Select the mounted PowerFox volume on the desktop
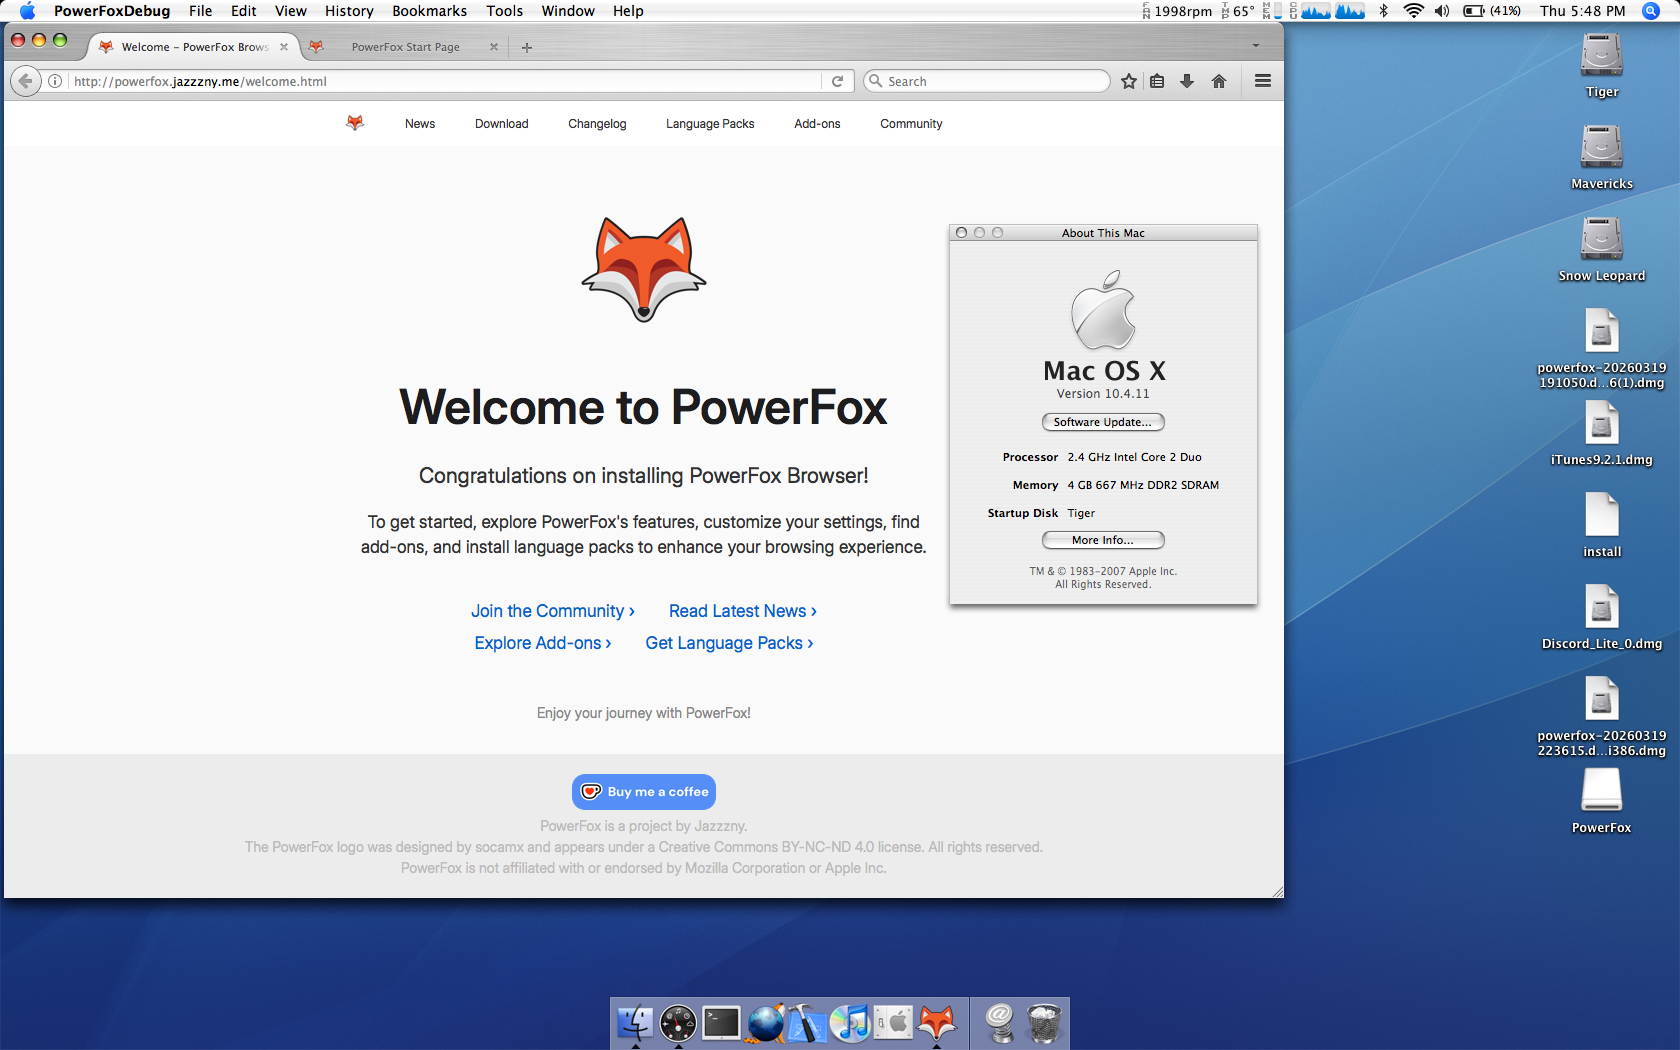 pos(1601,801)
